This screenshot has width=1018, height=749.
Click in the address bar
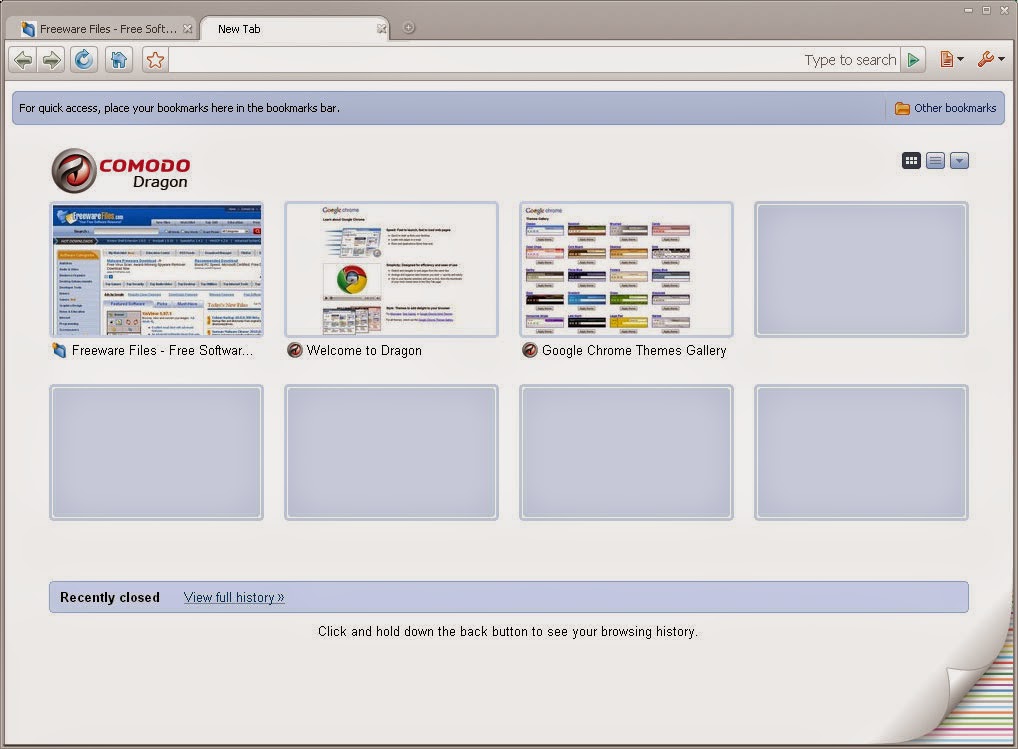coord(534,60)
